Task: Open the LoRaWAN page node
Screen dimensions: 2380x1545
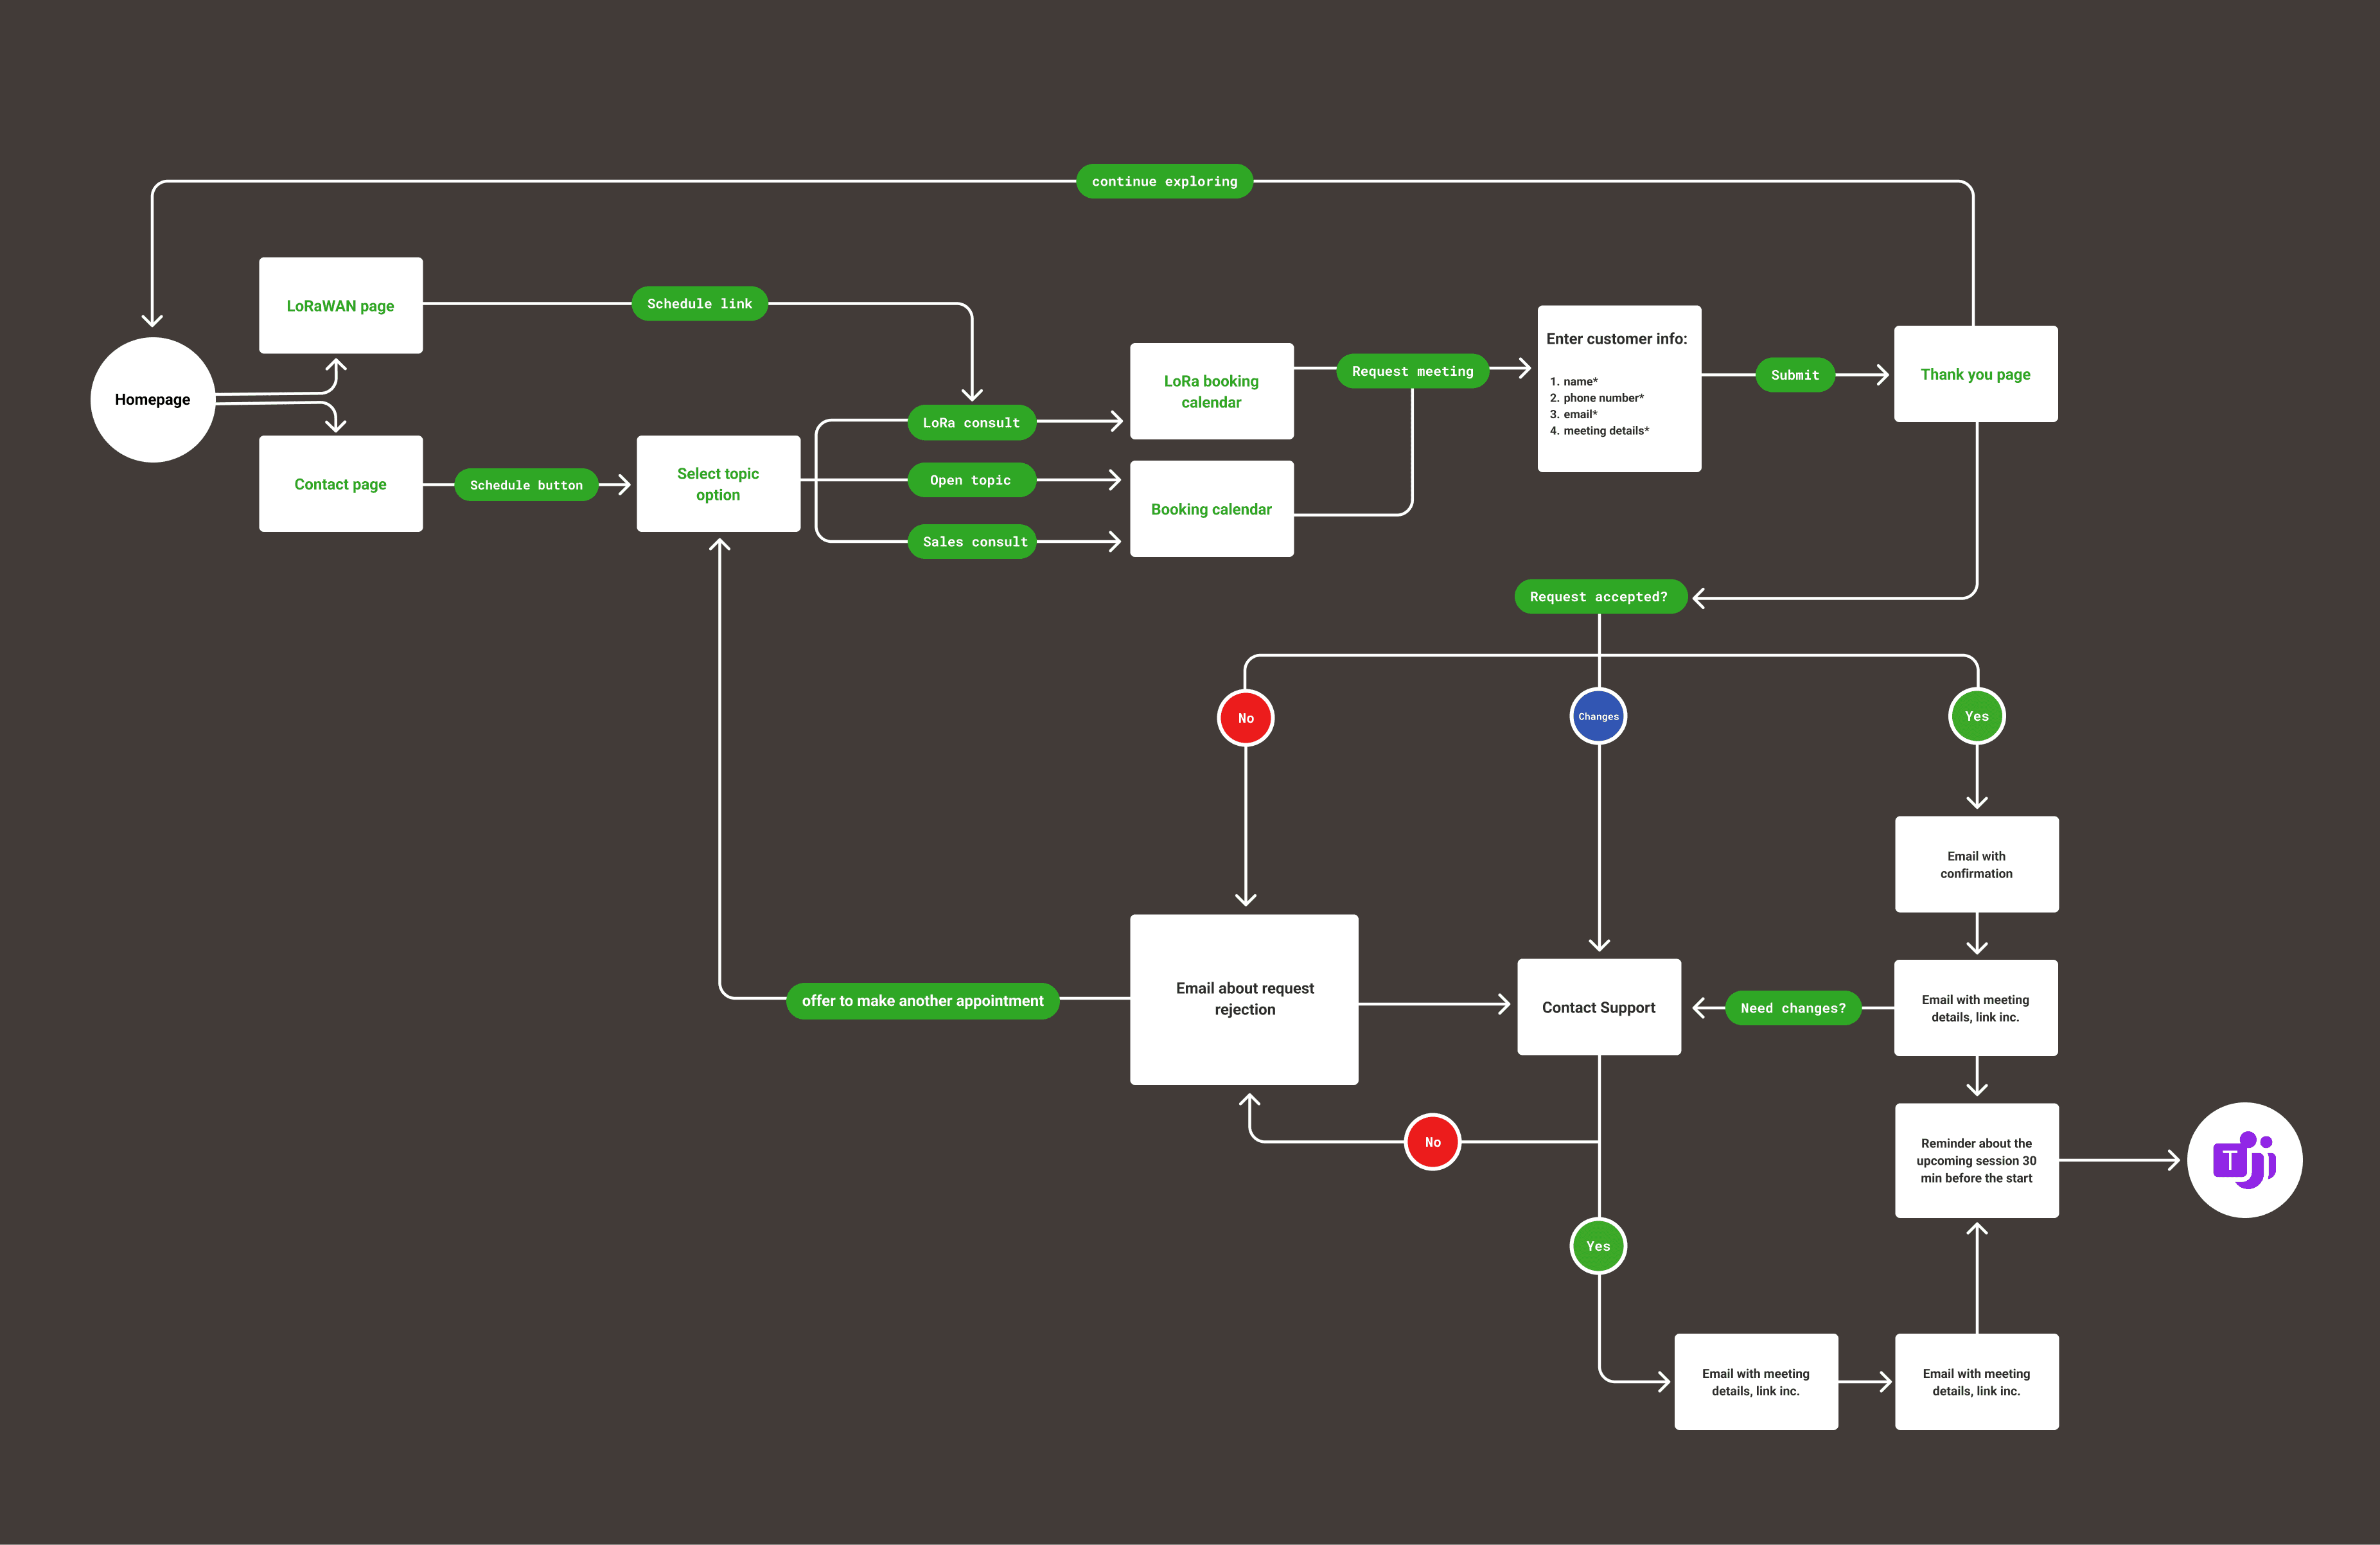Action: [x=340, y=305]
